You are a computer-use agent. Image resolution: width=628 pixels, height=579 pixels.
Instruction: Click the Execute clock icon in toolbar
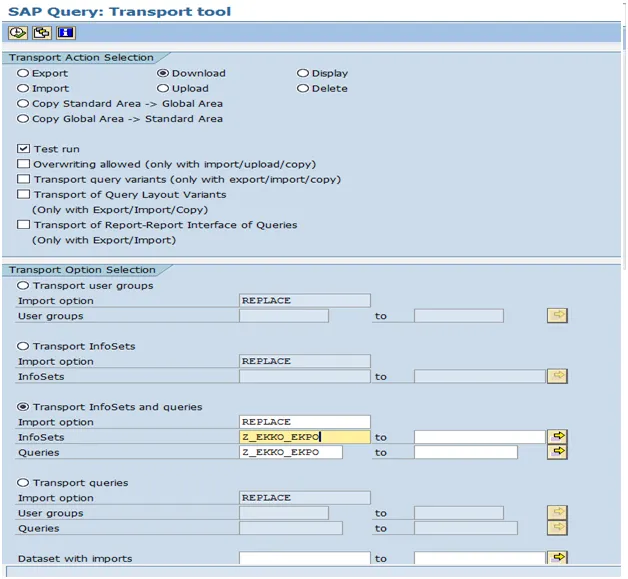(18, 32)
